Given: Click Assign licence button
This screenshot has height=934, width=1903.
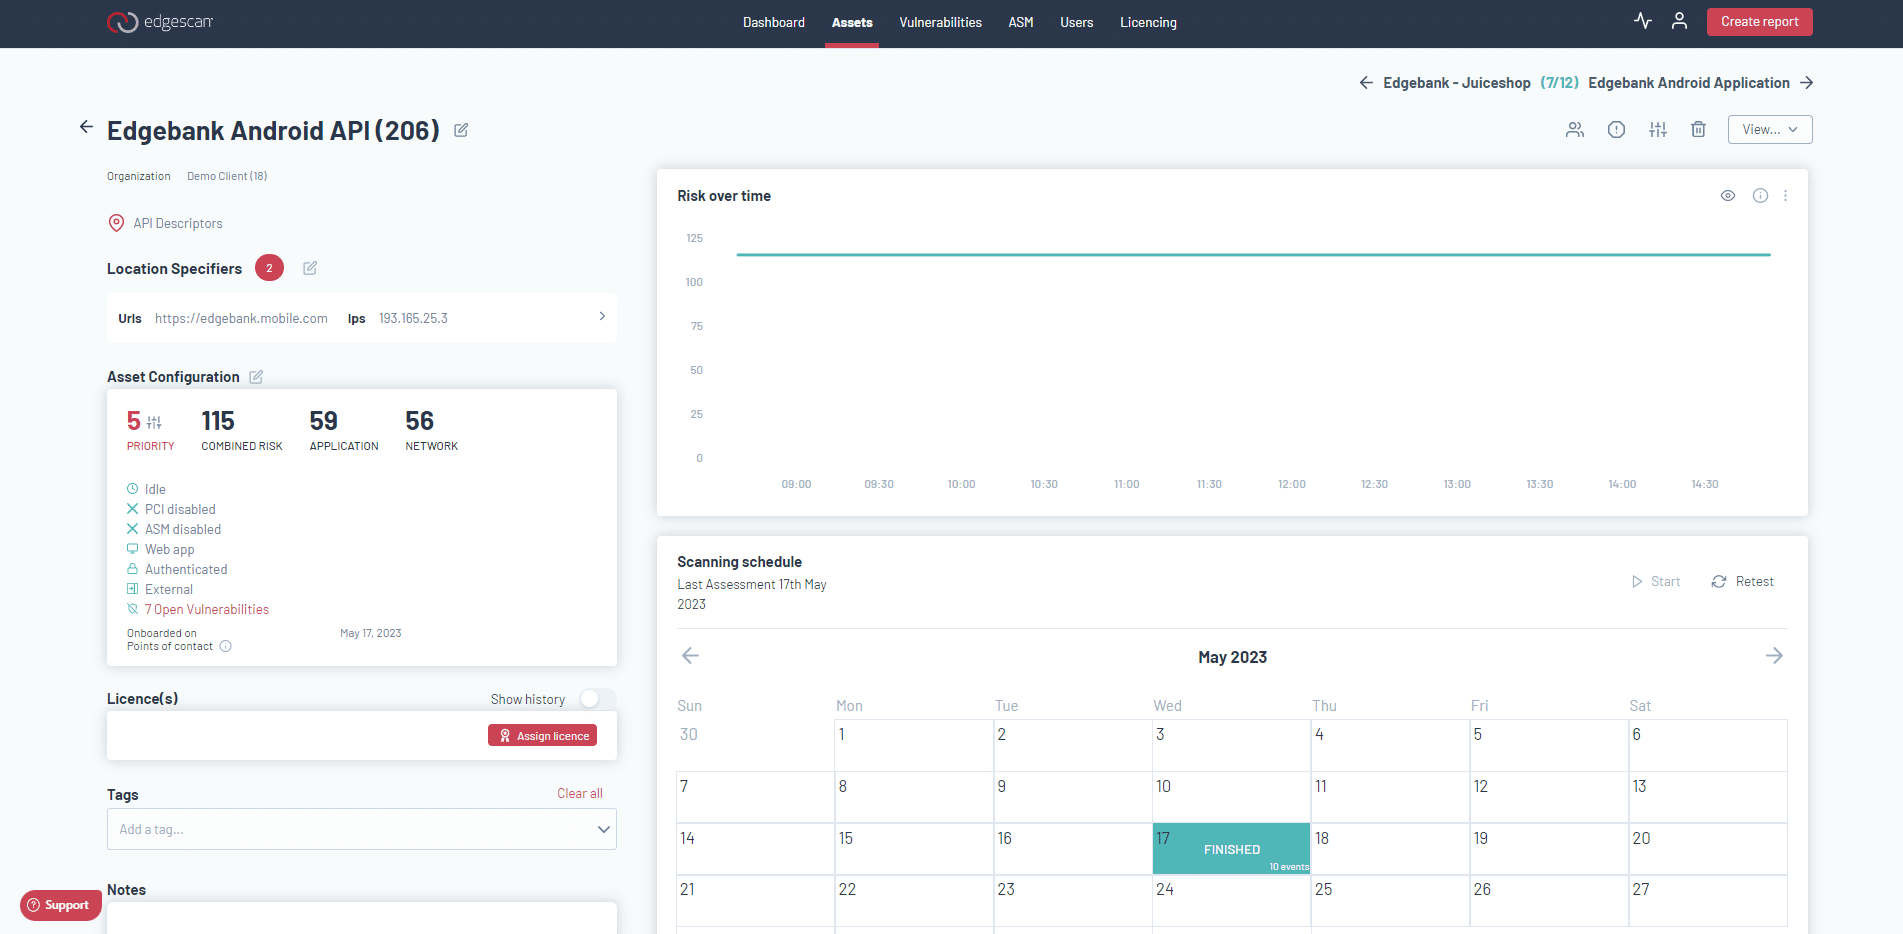Looking at the screenshot, I should point(543,735).
